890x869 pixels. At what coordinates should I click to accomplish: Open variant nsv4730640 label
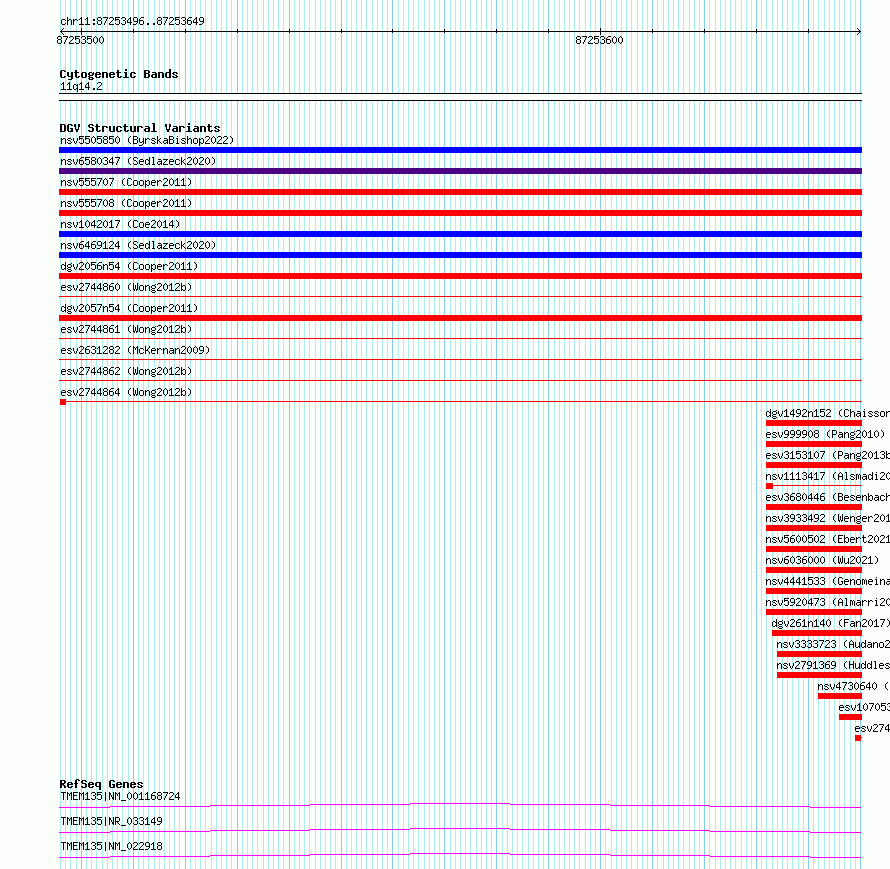coord(854,686)
